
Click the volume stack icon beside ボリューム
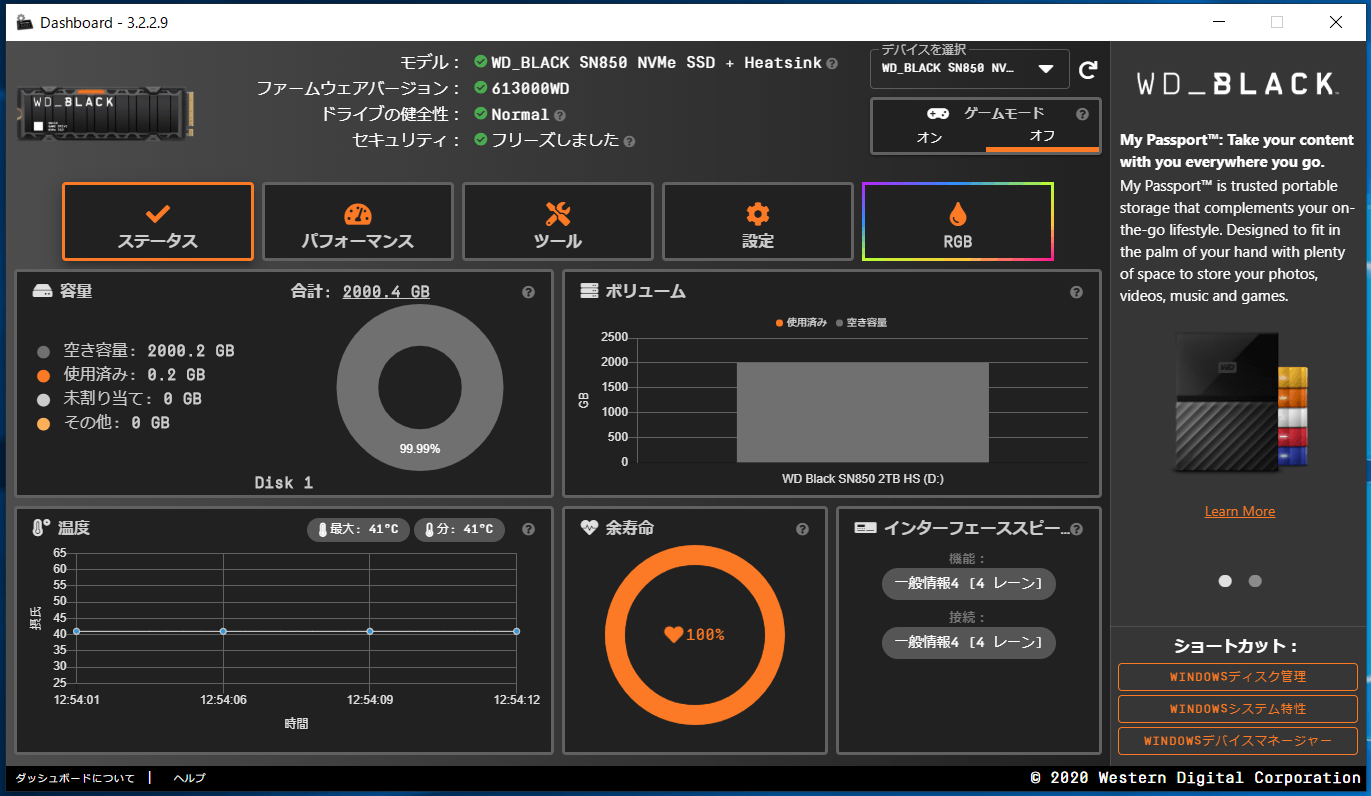[589, 291]
